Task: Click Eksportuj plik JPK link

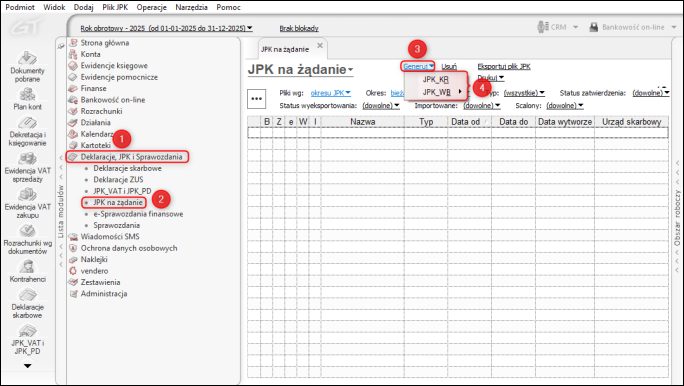Action: (x=504, y=66)
